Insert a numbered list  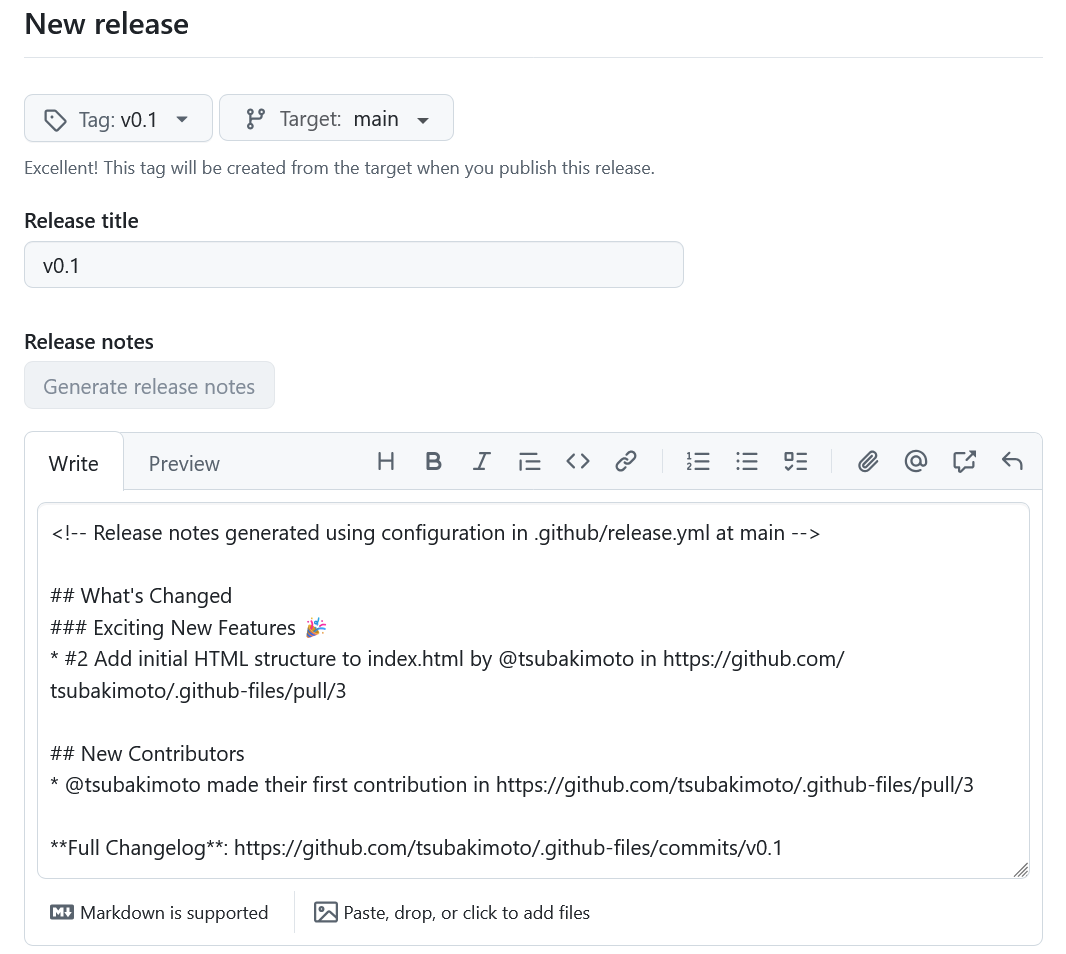tap(698, 462)
